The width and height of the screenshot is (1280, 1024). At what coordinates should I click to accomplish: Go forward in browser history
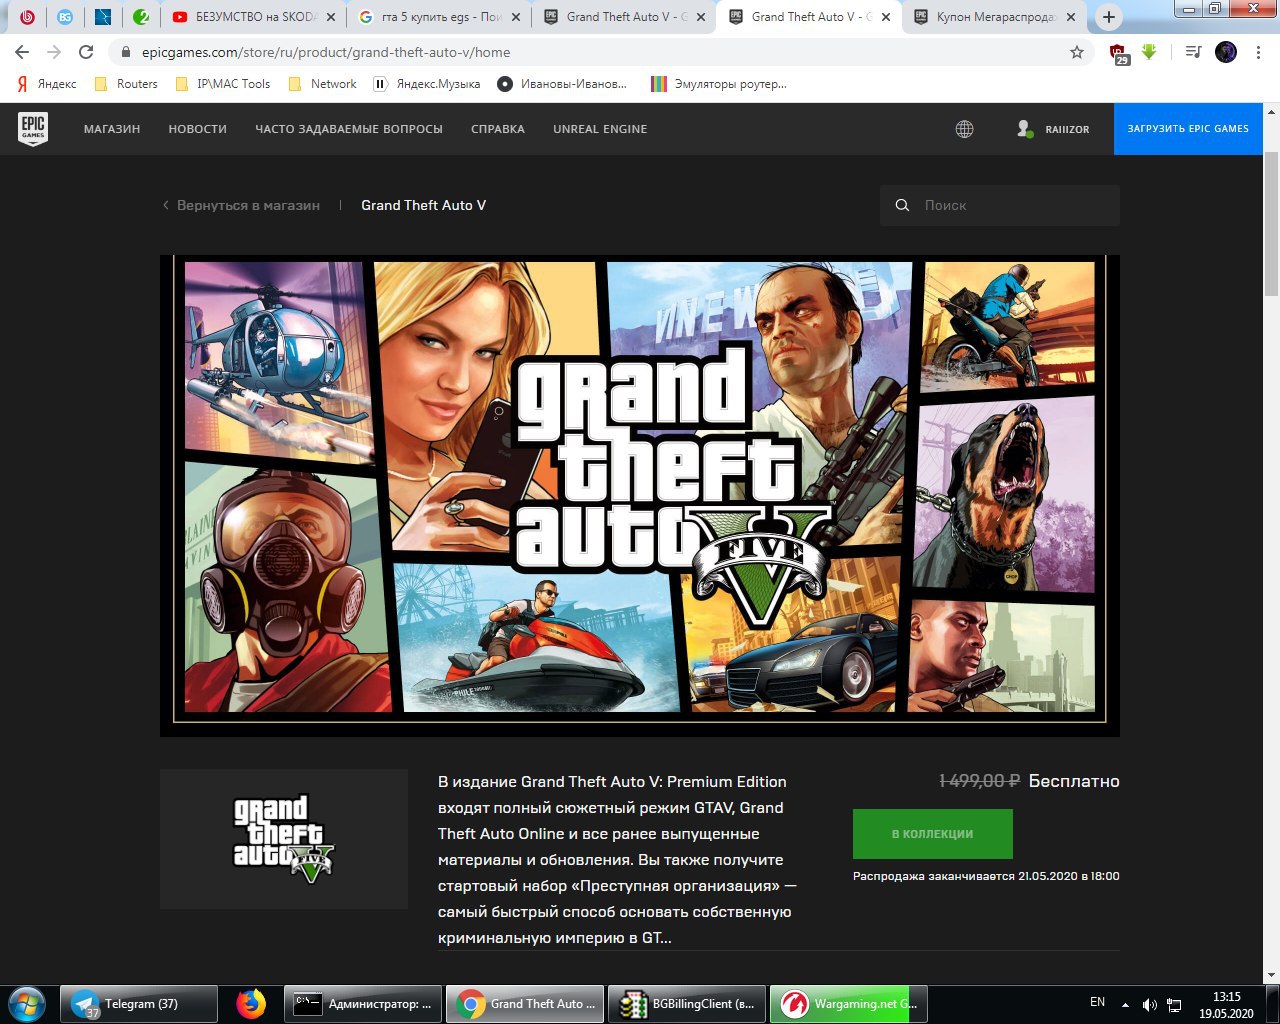54,52
